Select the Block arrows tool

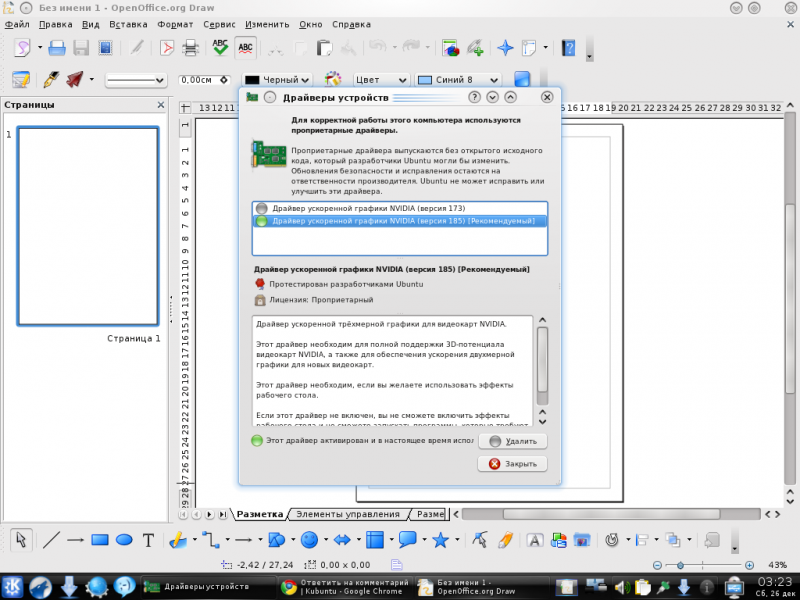(x=342, y=540)
